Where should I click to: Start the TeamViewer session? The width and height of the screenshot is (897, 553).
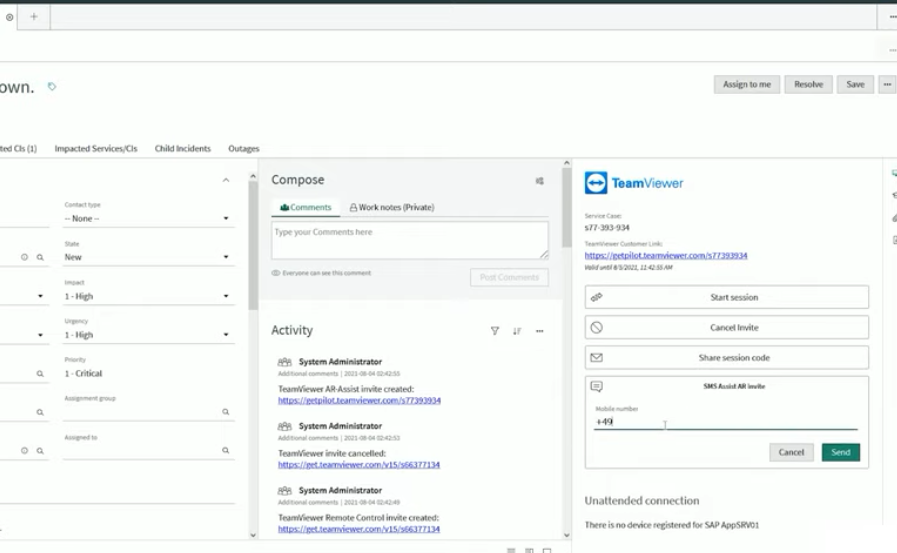727,297
